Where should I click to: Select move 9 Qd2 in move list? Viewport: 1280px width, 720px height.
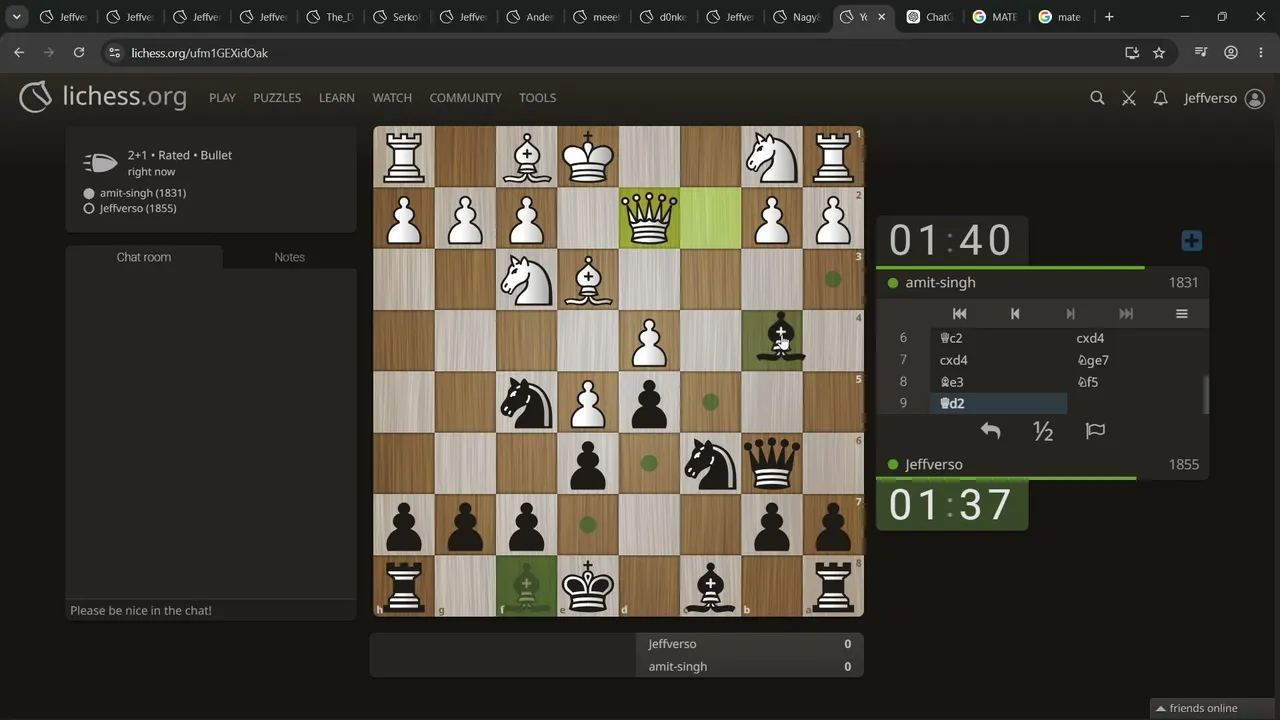pyautogui.click(x=999, y=403)
